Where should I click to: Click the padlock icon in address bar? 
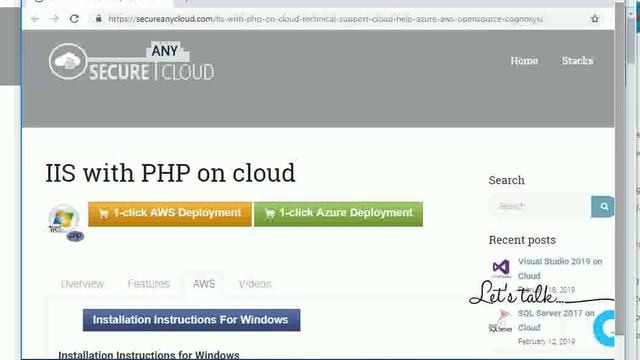coord(98,19)
